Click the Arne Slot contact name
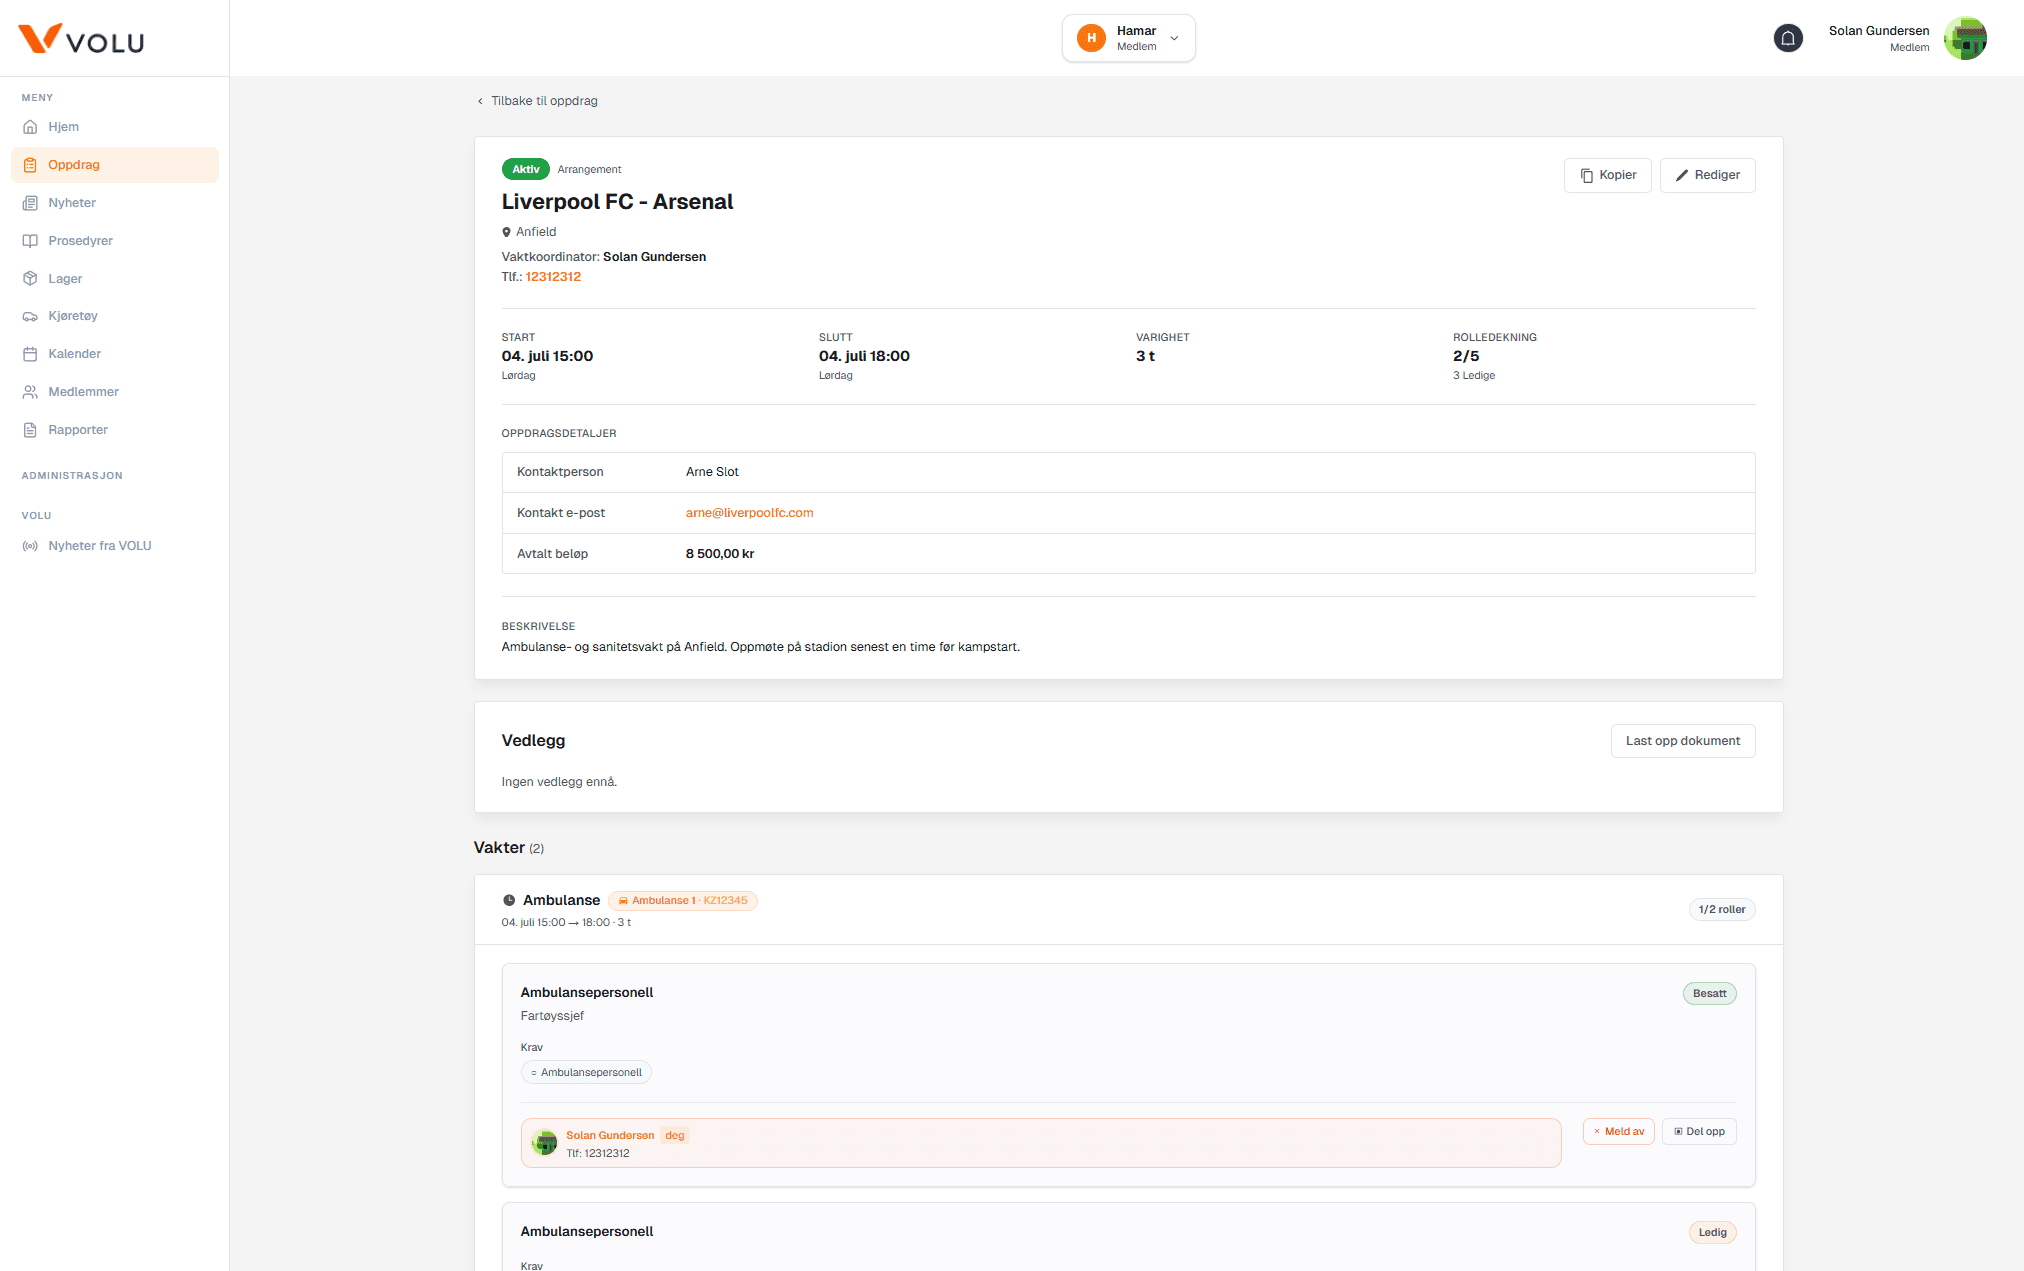This screenshot has width=2024, height=1271. point(712,472)
